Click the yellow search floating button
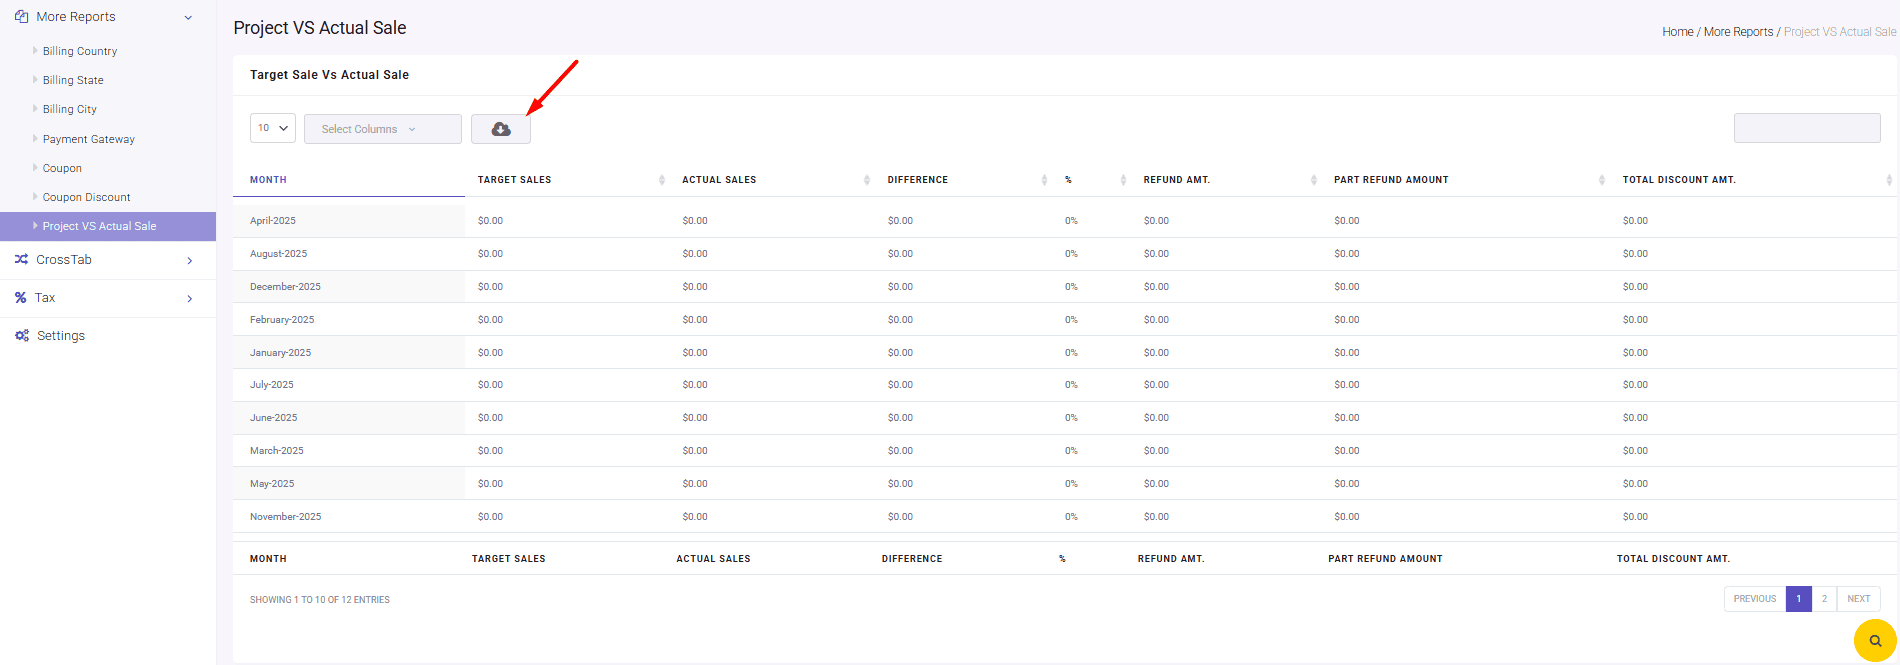 [x=1875, y=640]
